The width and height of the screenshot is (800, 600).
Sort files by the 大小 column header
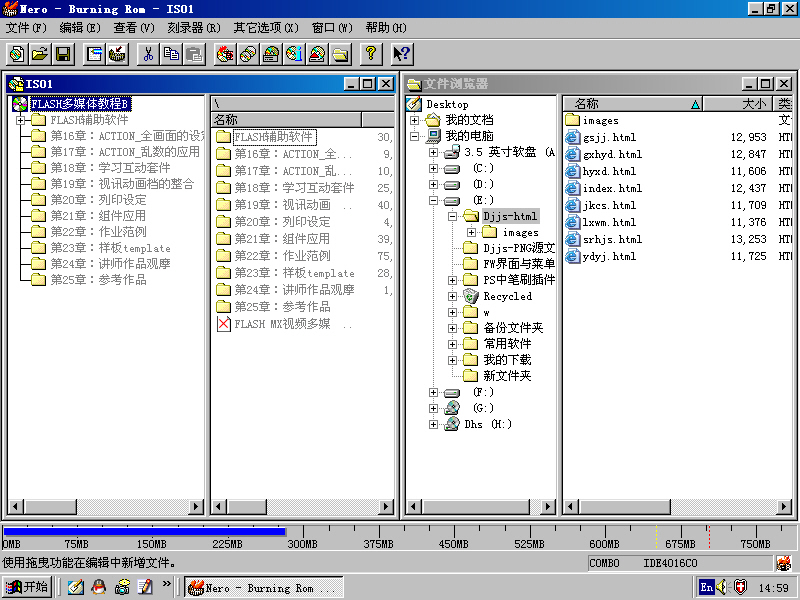click(x=738, y=104)
